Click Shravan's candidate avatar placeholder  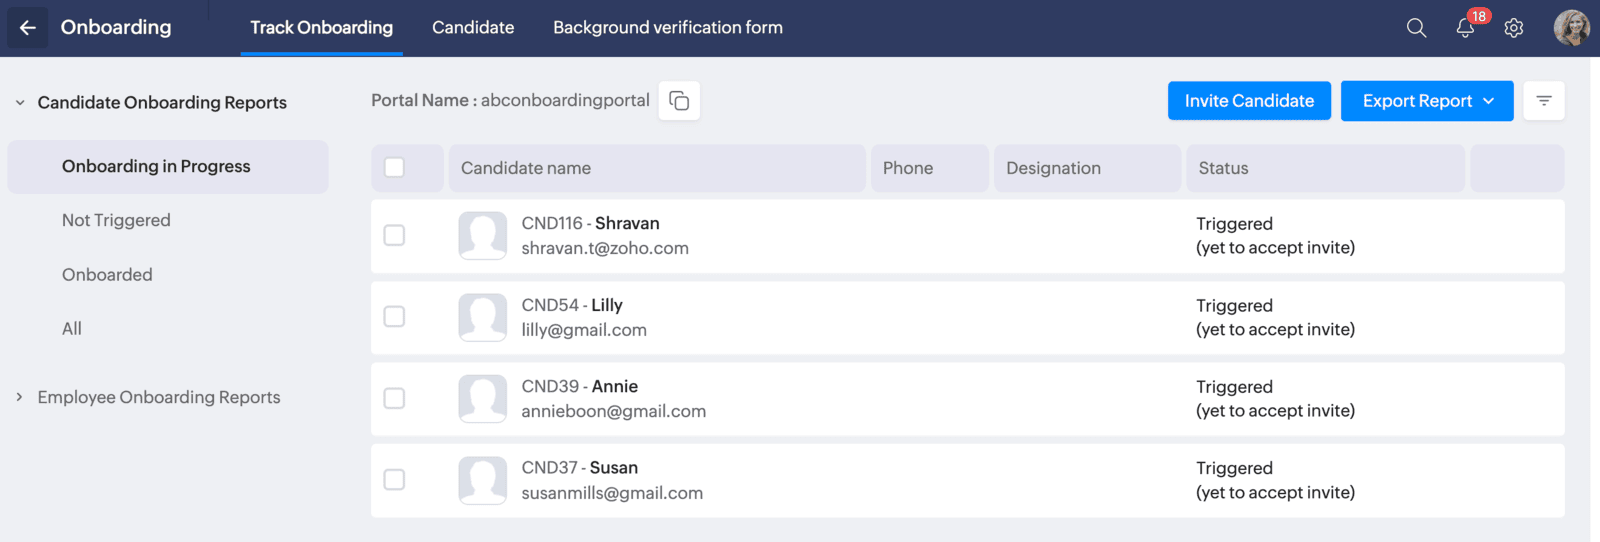click(x=482, y=236)
